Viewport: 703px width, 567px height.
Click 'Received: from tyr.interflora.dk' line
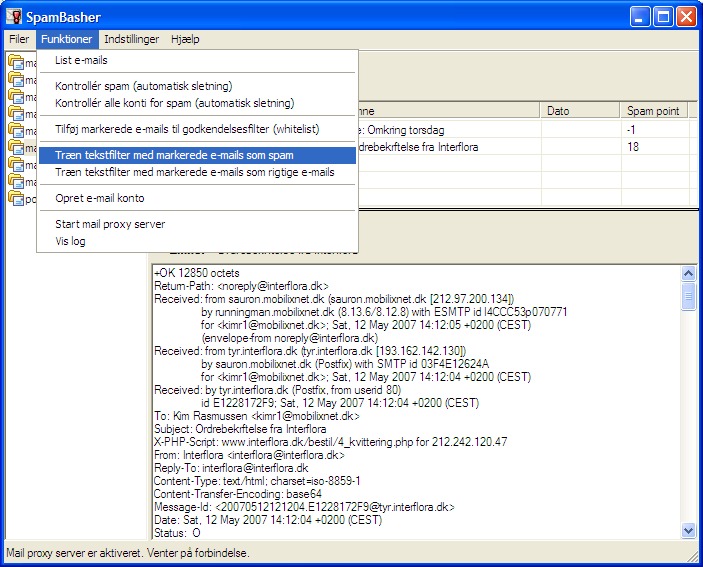310,351
